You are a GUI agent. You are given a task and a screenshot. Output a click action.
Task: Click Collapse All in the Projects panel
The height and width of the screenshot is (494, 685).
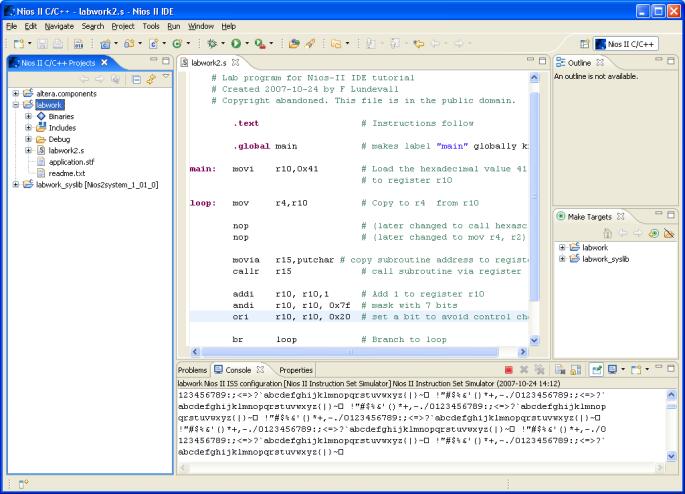137,79
